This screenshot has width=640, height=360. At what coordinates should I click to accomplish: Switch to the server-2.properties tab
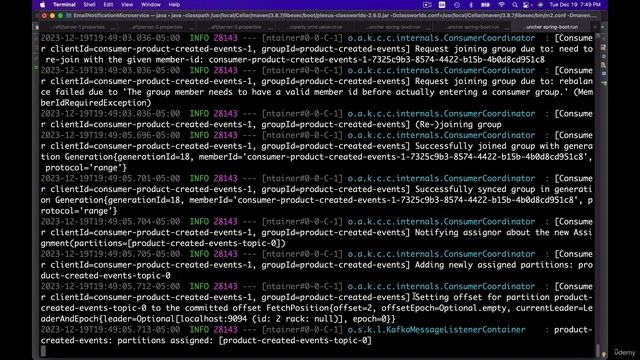pos(157,27)
